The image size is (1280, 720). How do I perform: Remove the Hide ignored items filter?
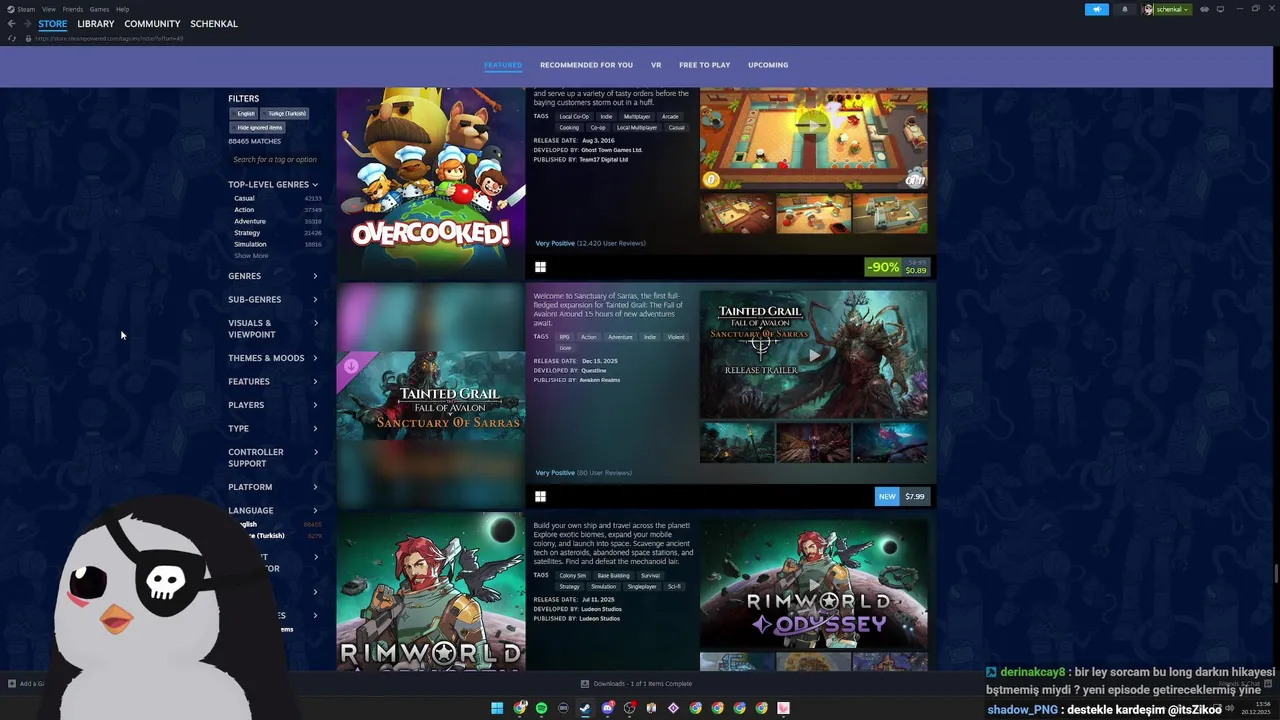[x=259, y=128]
